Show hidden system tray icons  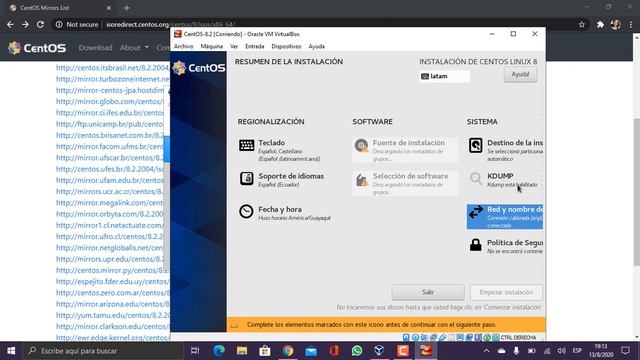487,351
